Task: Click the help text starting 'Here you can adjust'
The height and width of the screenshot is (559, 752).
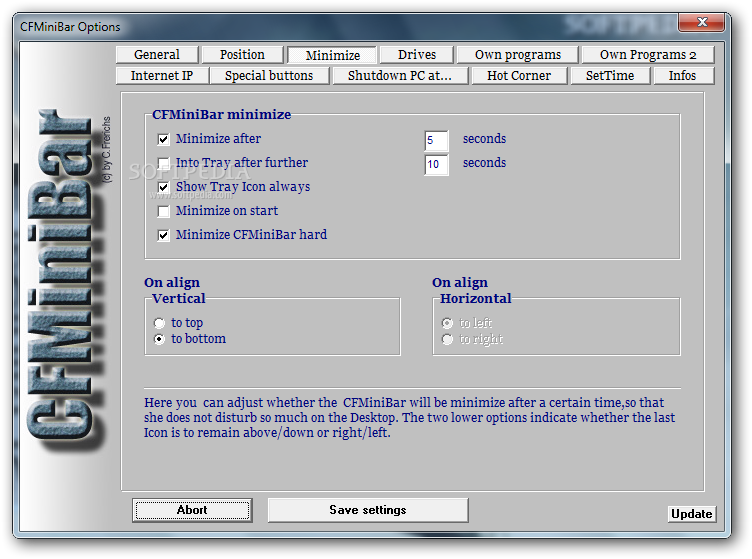Action: (410, 418)
